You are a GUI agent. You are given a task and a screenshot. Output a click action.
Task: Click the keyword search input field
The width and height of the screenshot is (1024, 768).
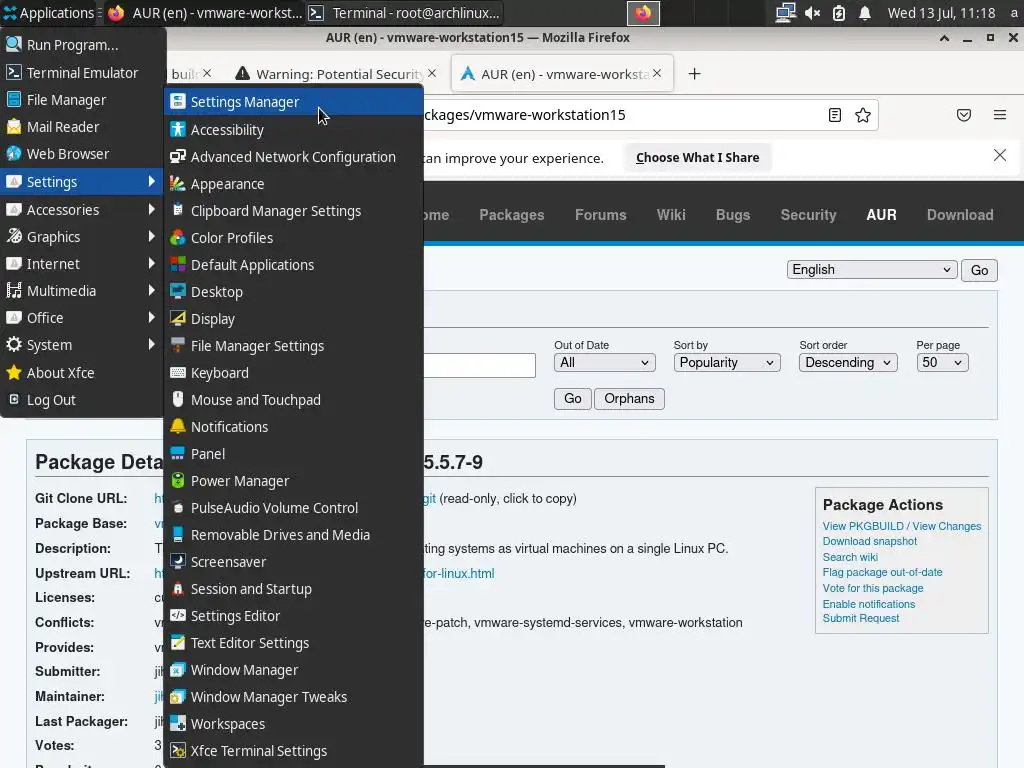click(480, 365)
